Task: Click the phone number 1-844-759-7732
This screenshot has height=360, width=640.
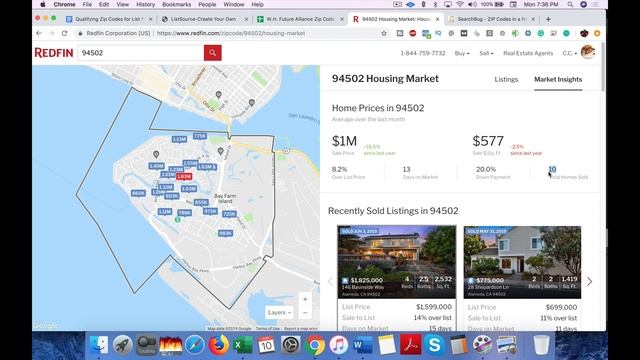Action: (x=423, y=53)
